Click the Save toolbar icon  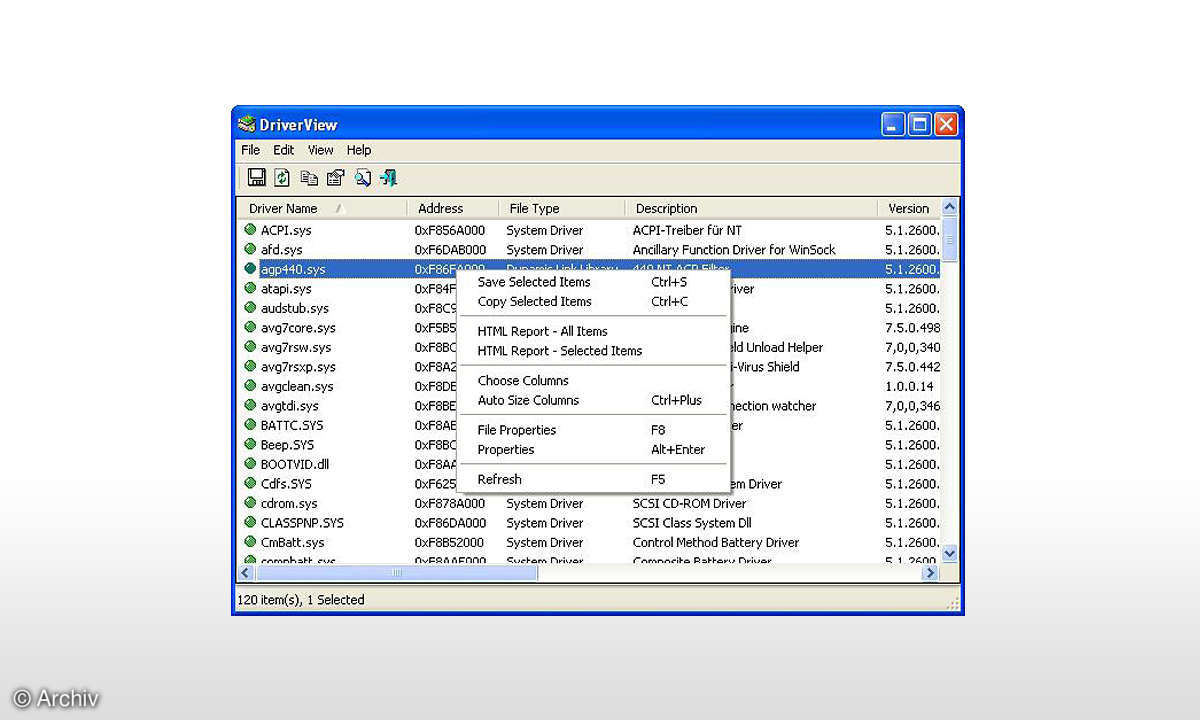click(x=257, y=177)
